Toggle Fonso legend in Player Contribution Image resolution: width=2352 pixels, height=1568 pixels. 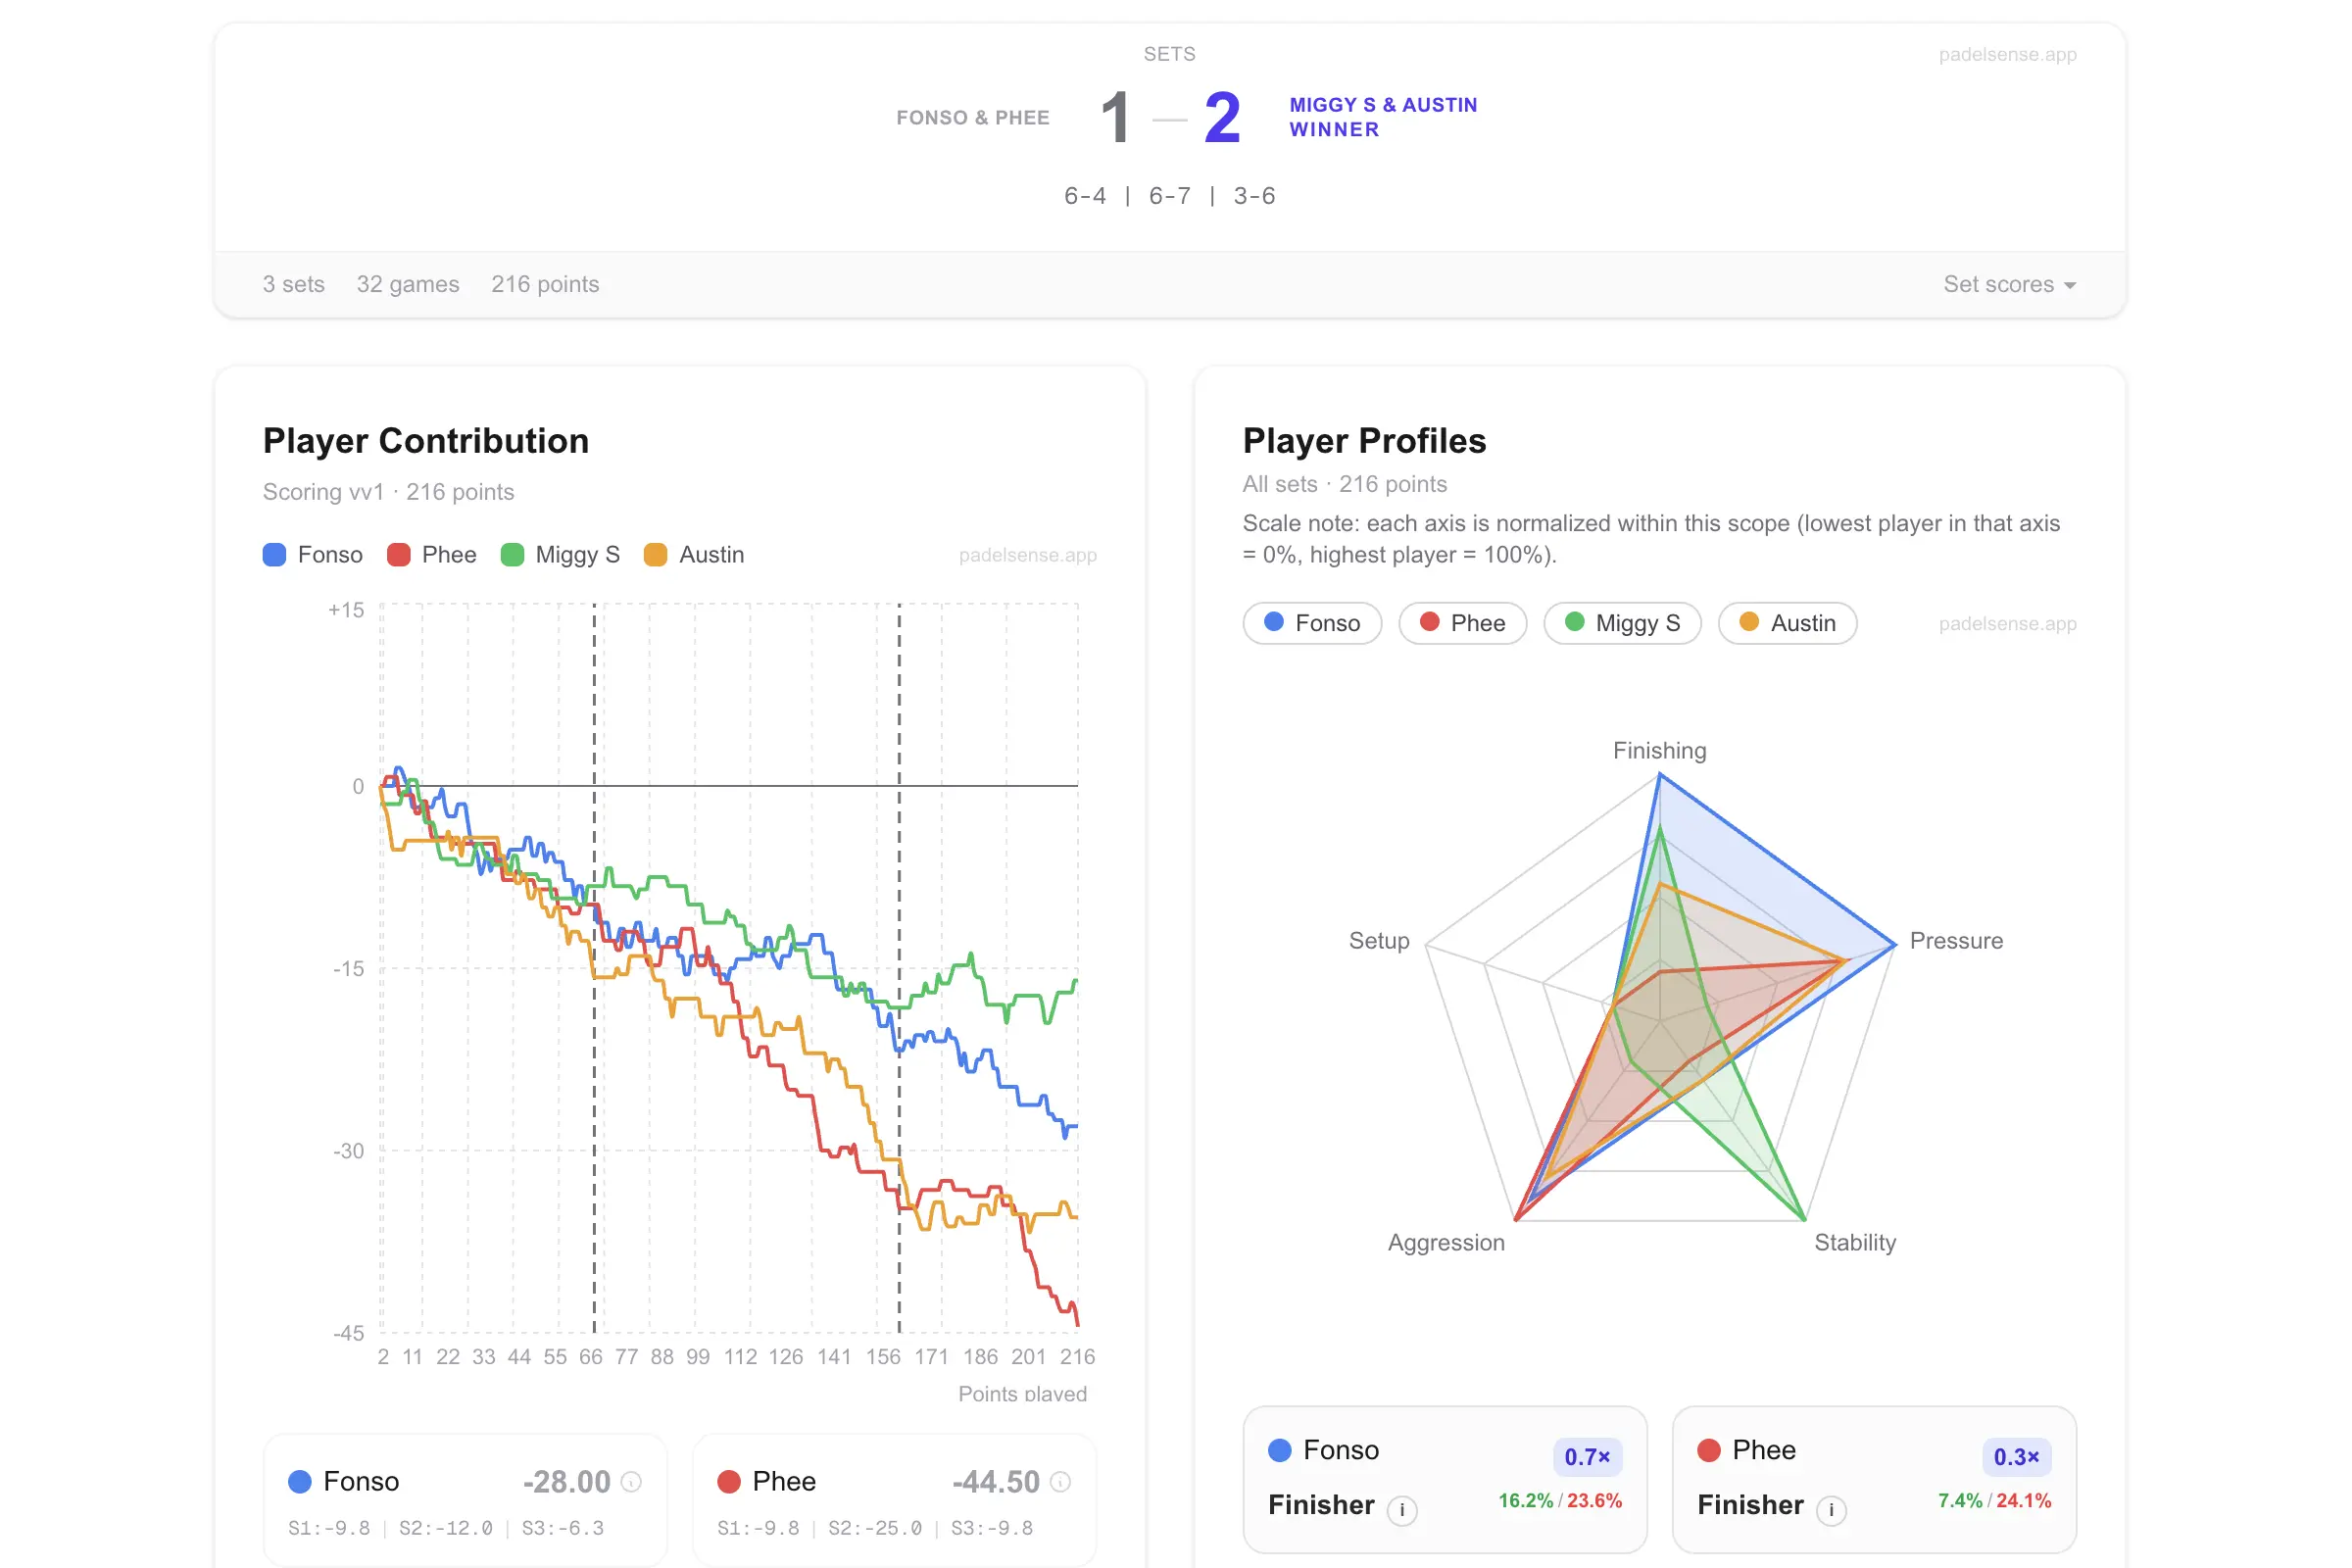(x=313, y=555)
